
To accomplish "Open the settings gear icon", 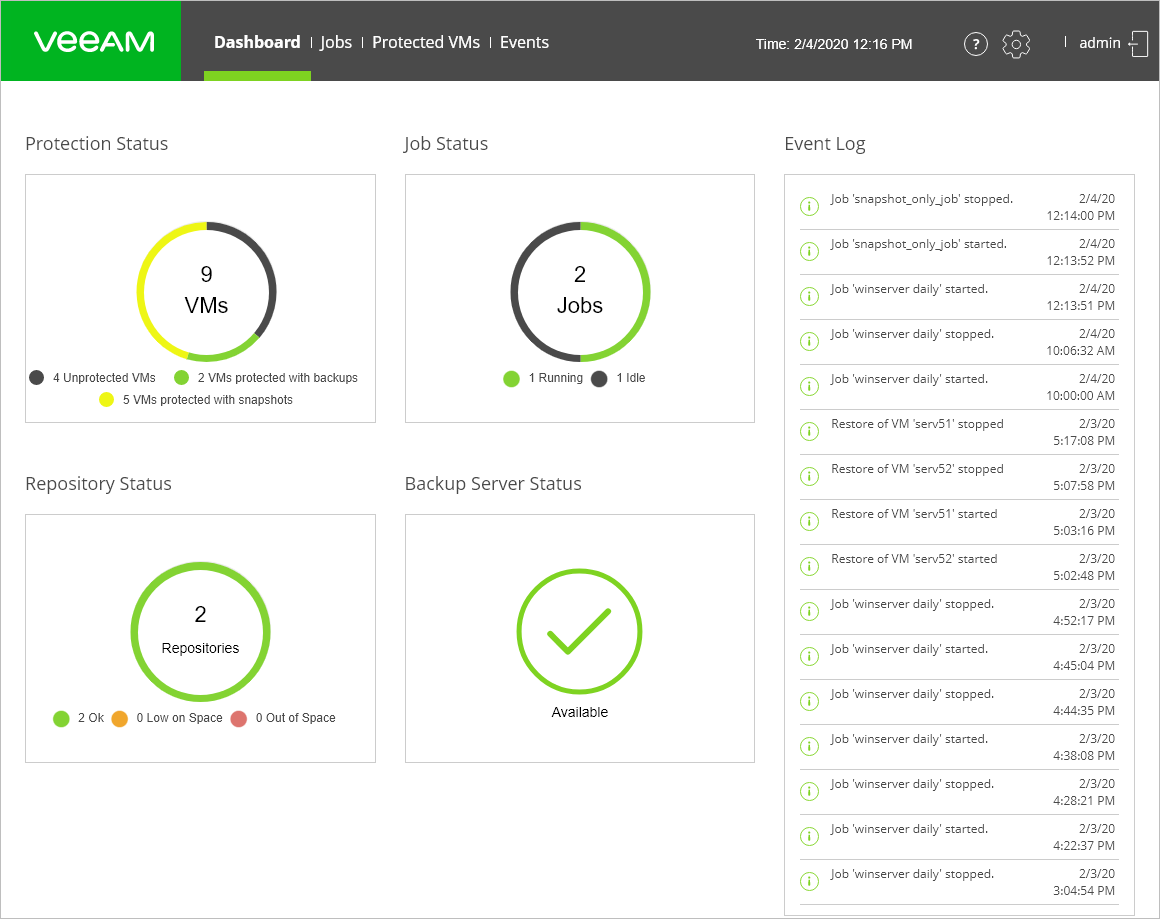I will (x=1016, y=44).
